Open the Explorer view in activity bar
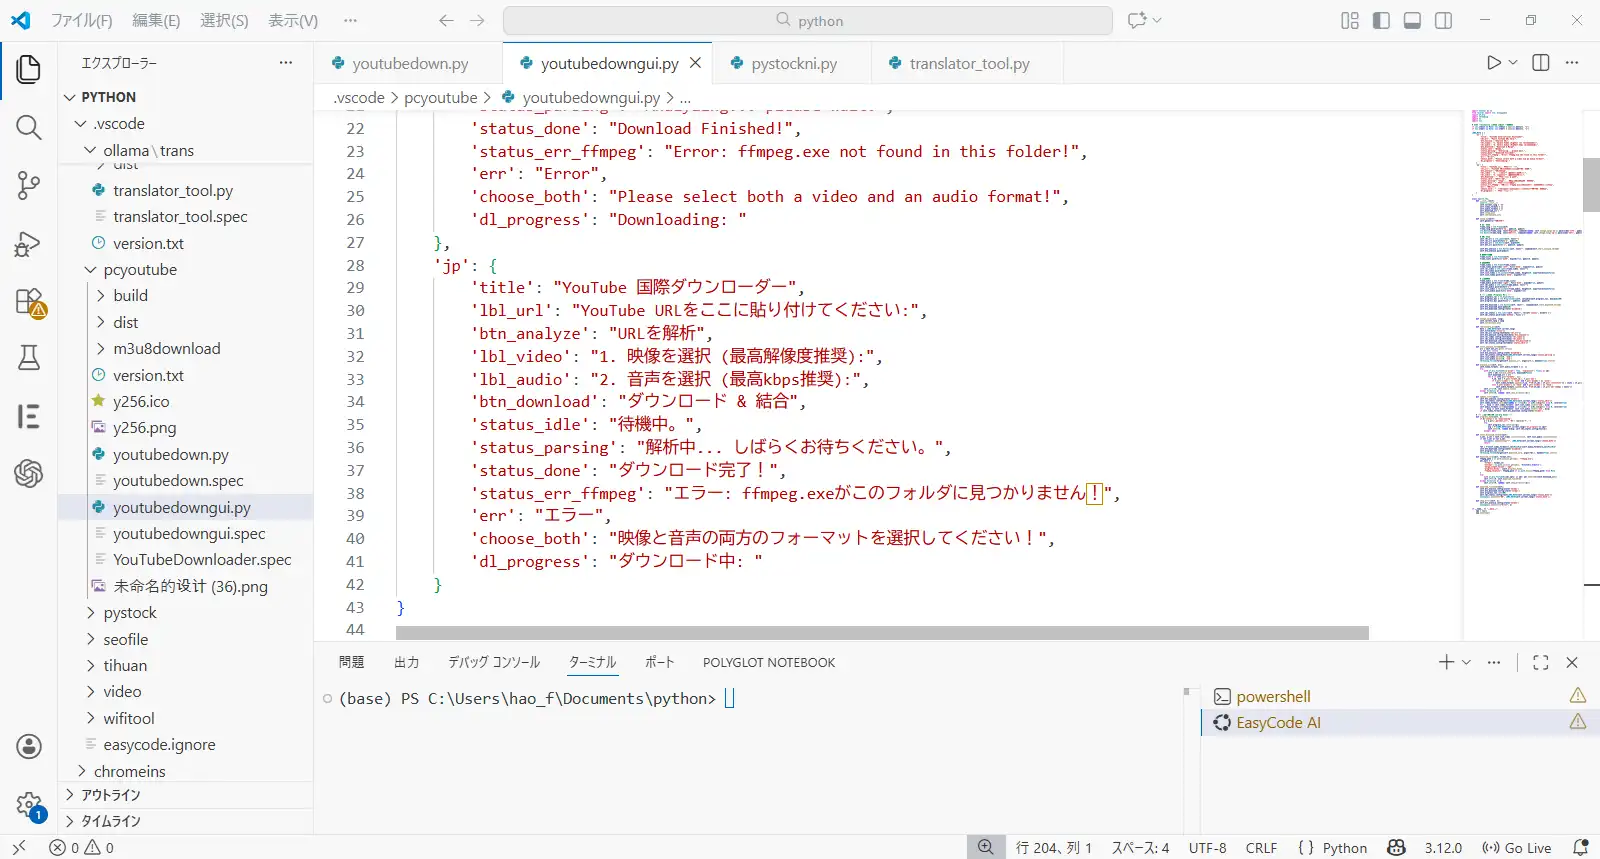Image resolution: width=1600 pixels, height=859 pixels. point(29,69)
